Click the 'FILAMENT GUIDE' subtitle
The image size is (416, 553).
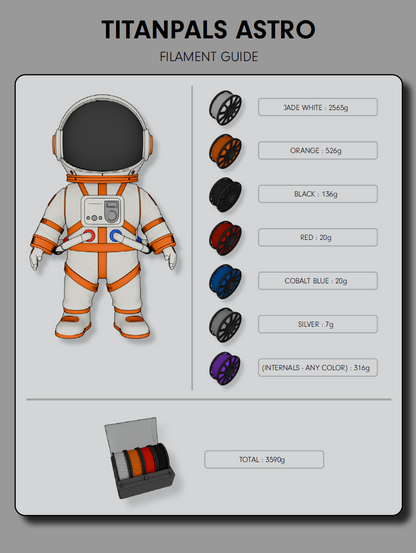point(209,57)
